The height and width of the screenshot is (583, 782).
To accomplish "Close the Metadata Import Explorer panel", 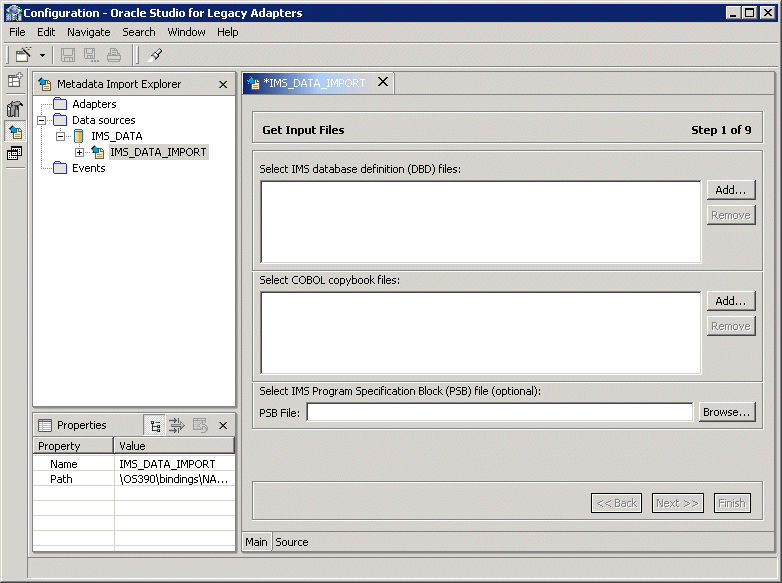I will (x=223, y=85).
